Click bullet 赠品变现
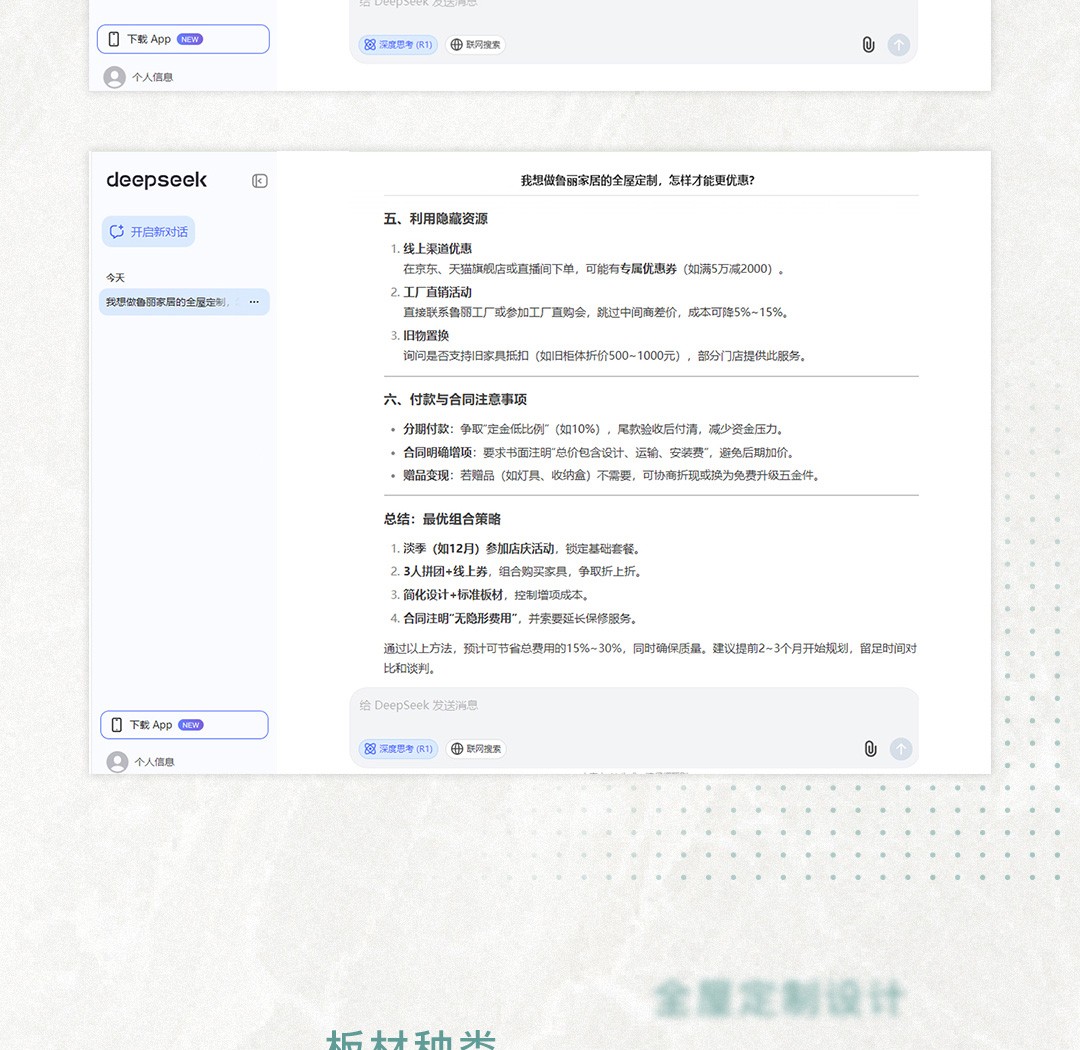This screenshot has height=1050, width=1080. point(426,475)
